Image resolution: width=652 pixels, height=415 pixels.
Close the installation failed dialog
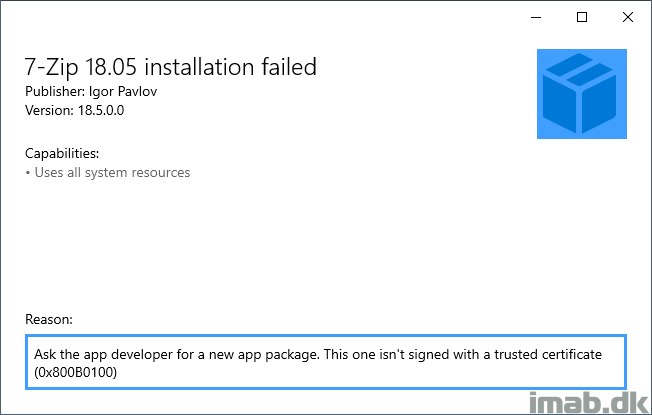click(627, 17)
